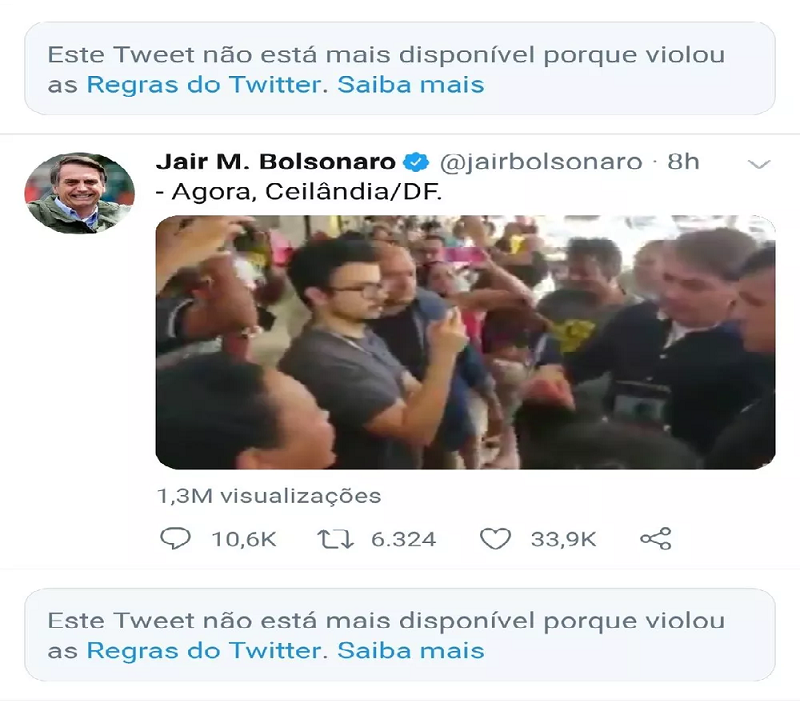Click the @jairbolsonaro handle

[541, 162]
